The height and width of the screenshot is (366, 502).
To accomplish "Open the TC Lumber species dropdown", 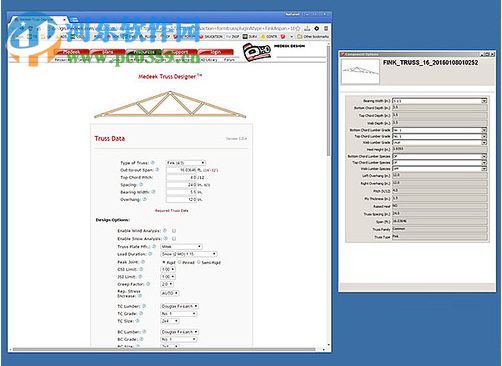I will tap(180, 306).
